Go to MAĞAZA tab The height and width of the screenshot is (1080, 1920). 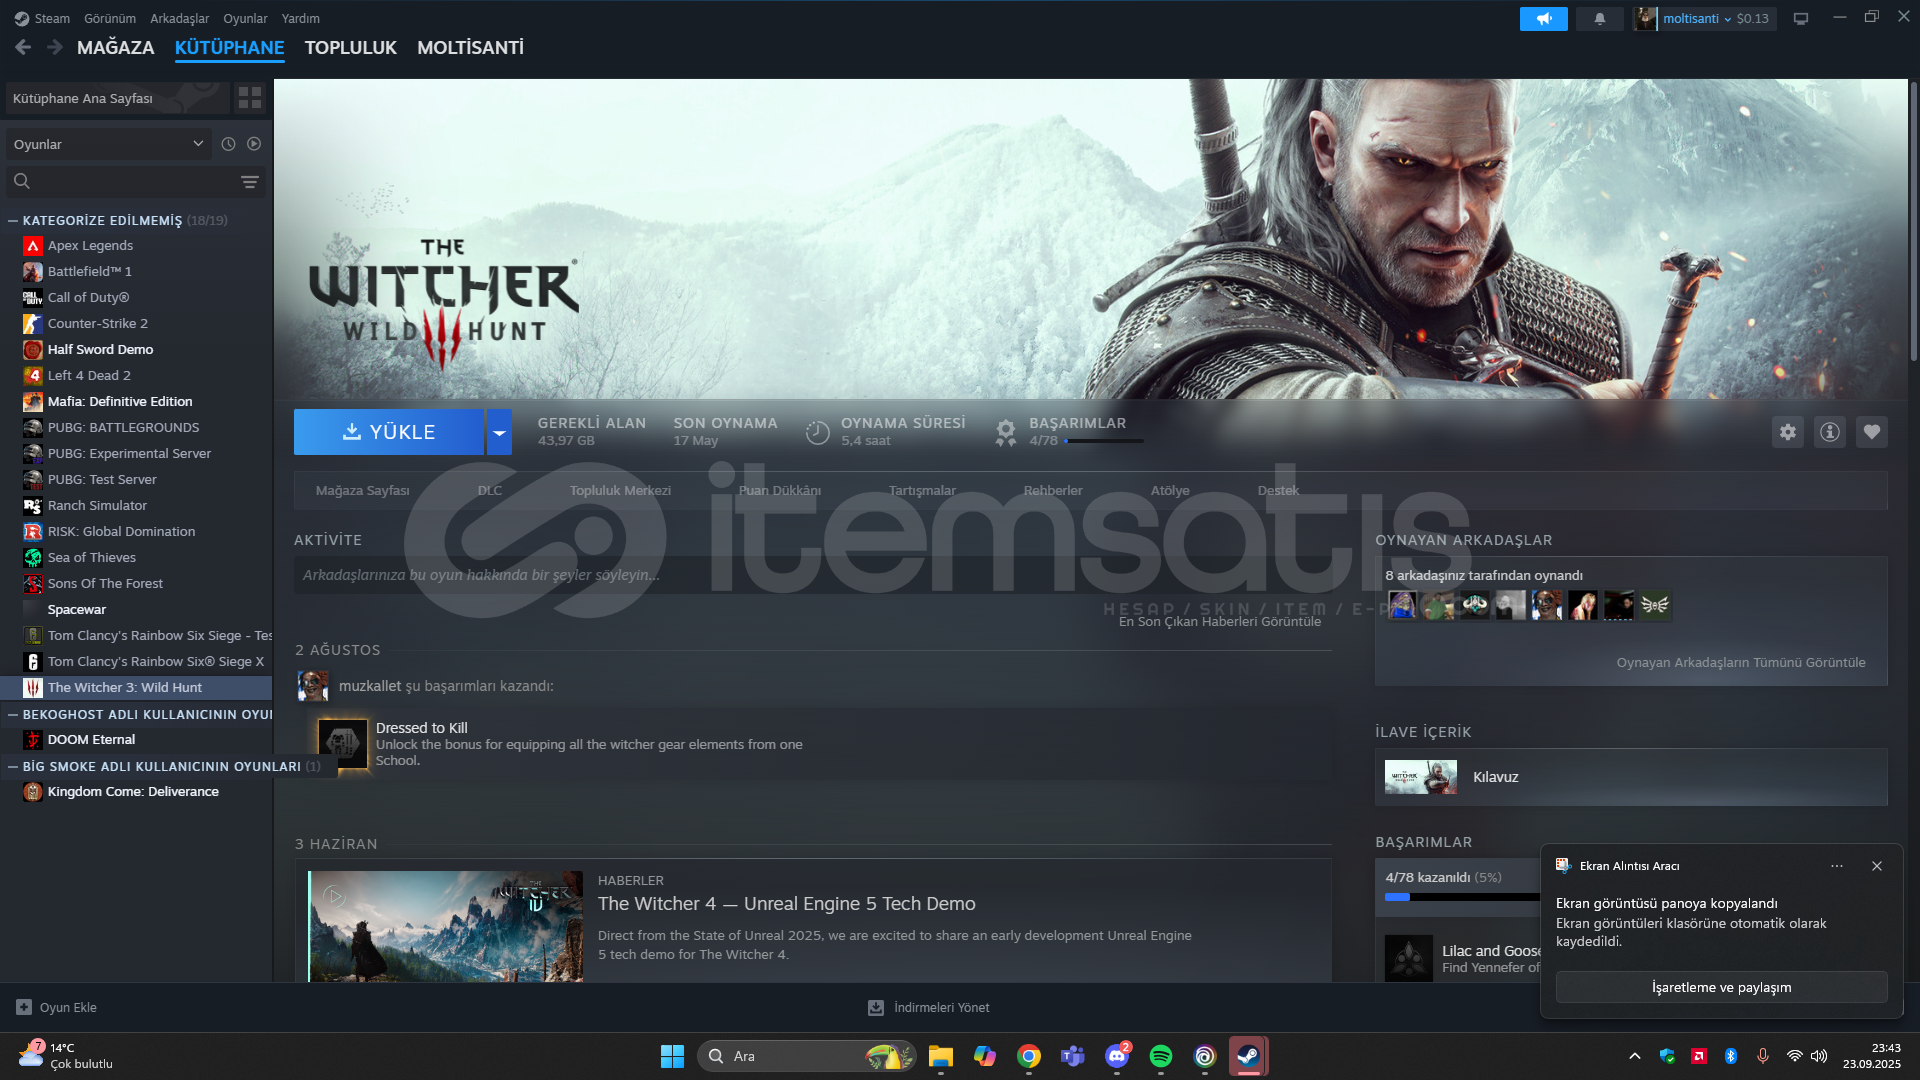116,48
